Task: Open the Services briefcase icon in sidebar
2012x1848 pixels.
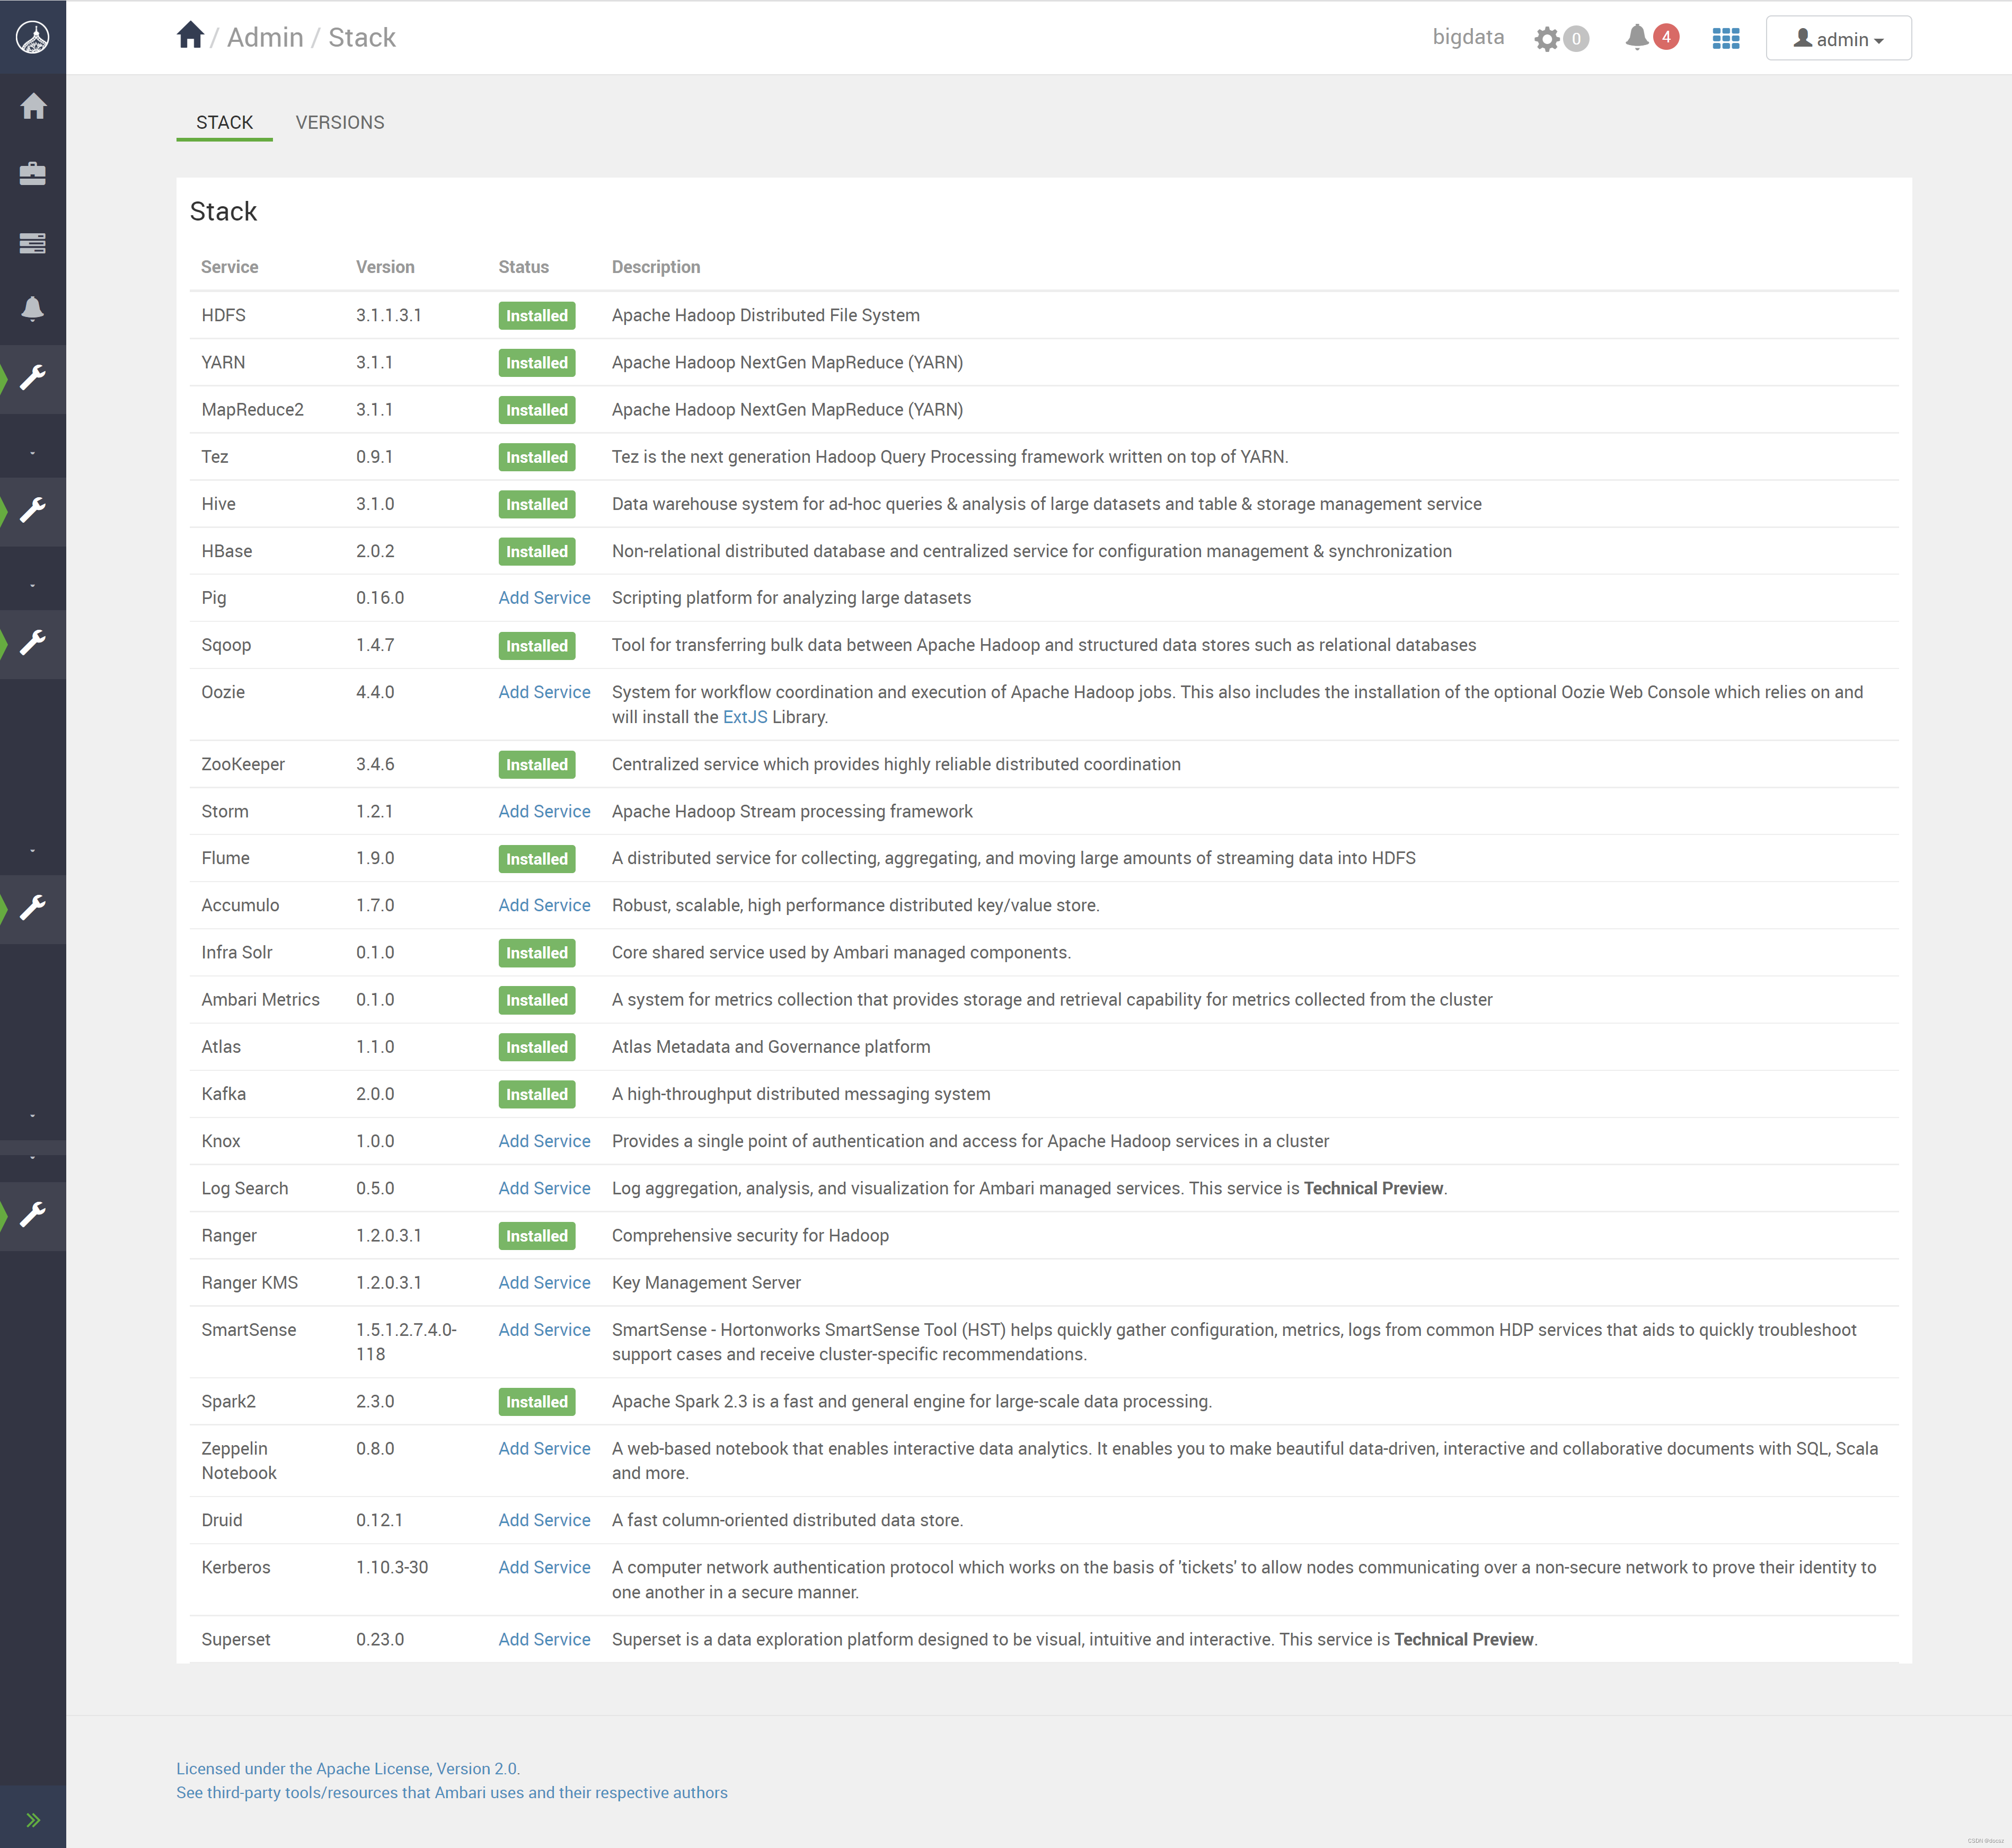Action: (x=33, y=174)
